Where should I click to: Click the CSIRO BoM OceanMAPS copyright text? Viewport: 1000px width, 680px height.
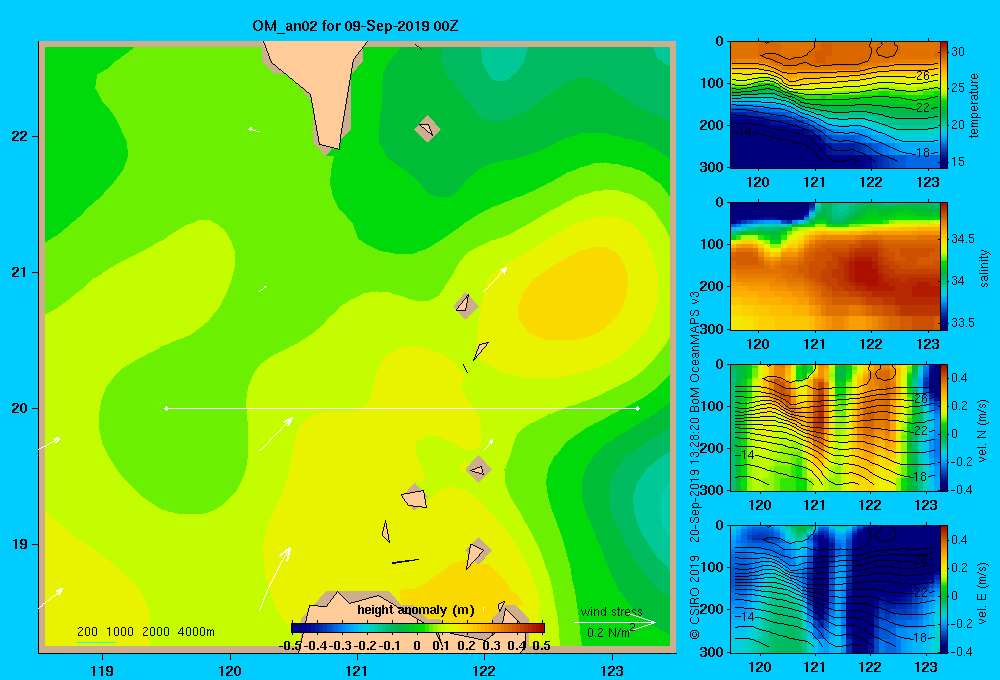click(x=695, y=465)
